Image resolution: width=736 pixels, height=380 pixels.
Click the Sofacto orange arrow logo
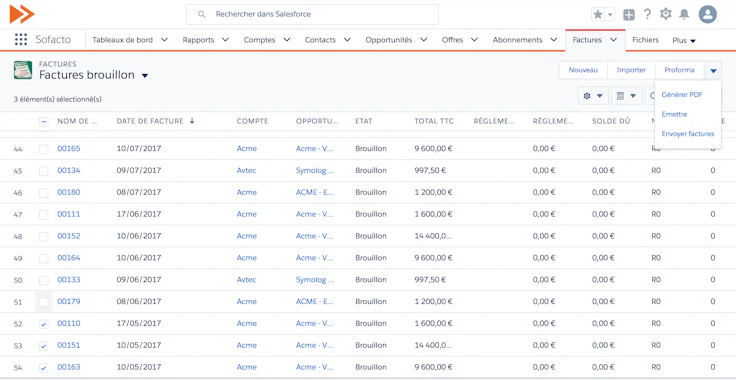[22, 14]
